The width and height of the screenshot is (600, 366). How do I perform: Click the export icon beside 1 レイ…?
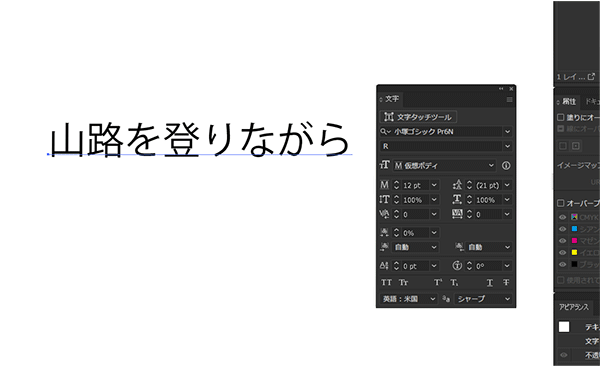tap(591, 77)
